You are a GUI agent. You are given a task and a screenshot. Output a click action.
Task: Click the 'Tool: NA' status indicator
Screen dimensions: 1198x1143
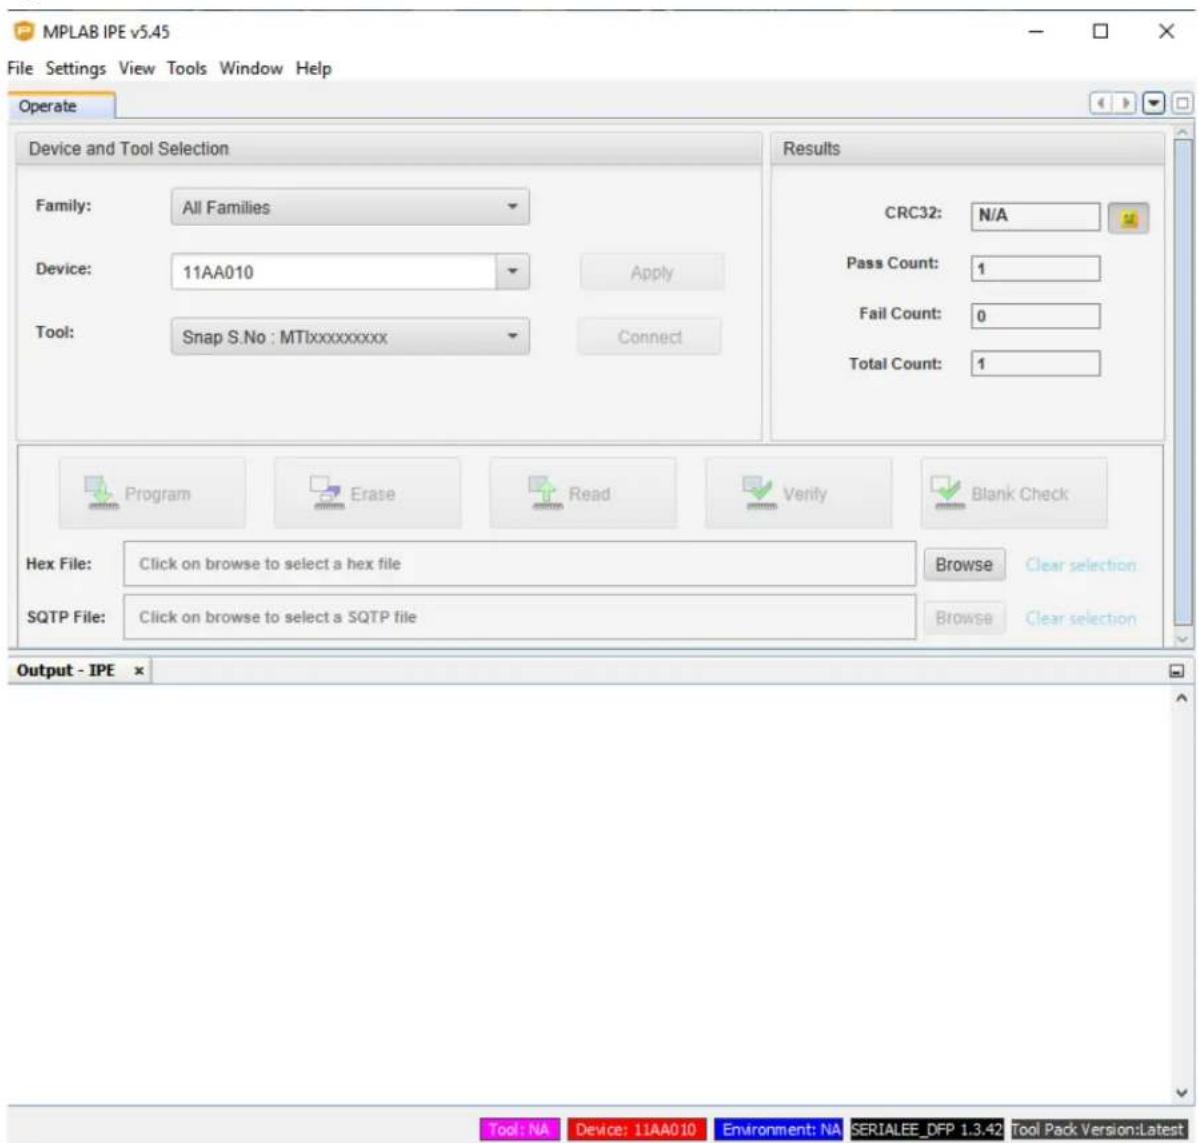coord(520,1129)
